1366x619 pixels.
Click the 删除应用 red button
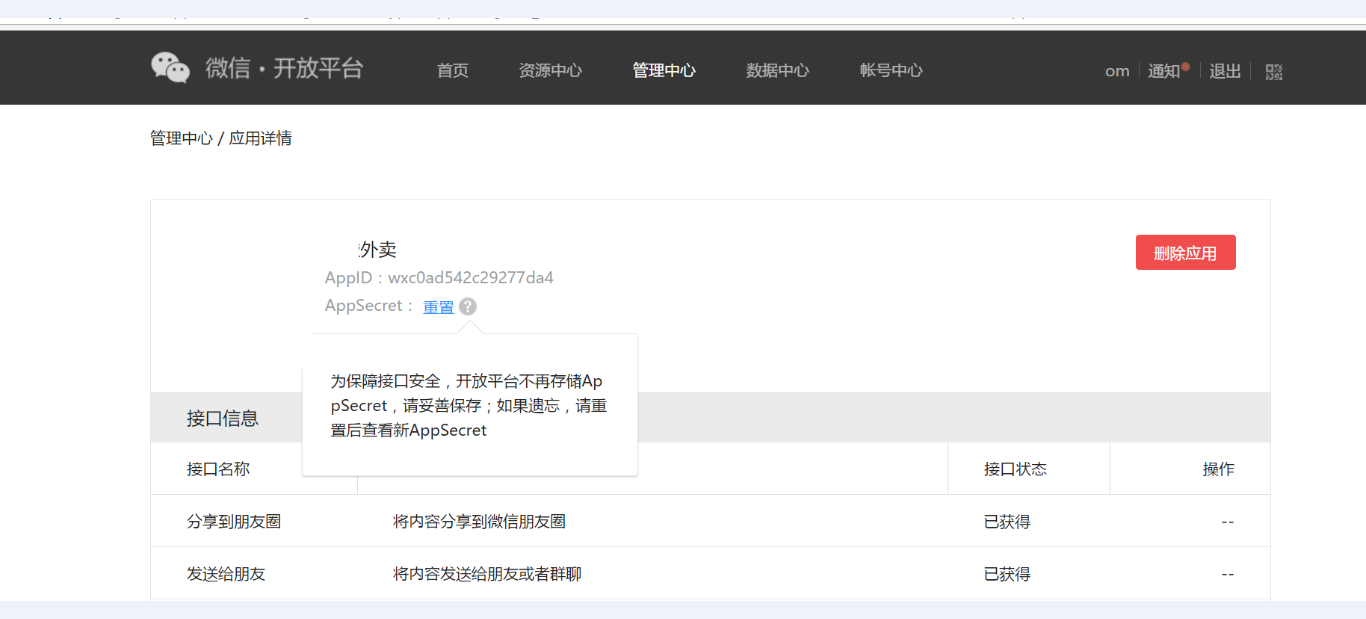1186,253
